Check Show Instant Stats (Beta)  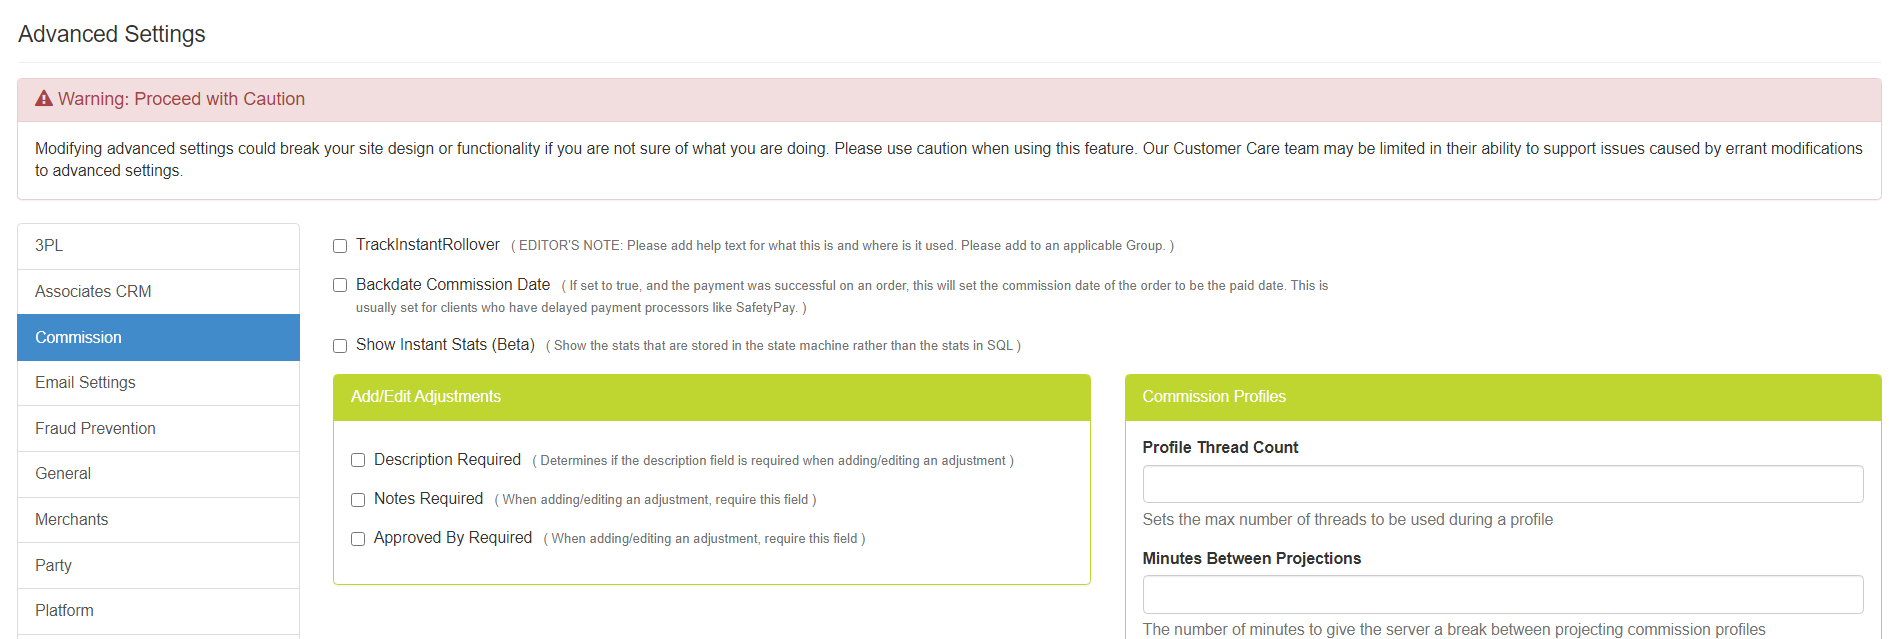(340, 346)
